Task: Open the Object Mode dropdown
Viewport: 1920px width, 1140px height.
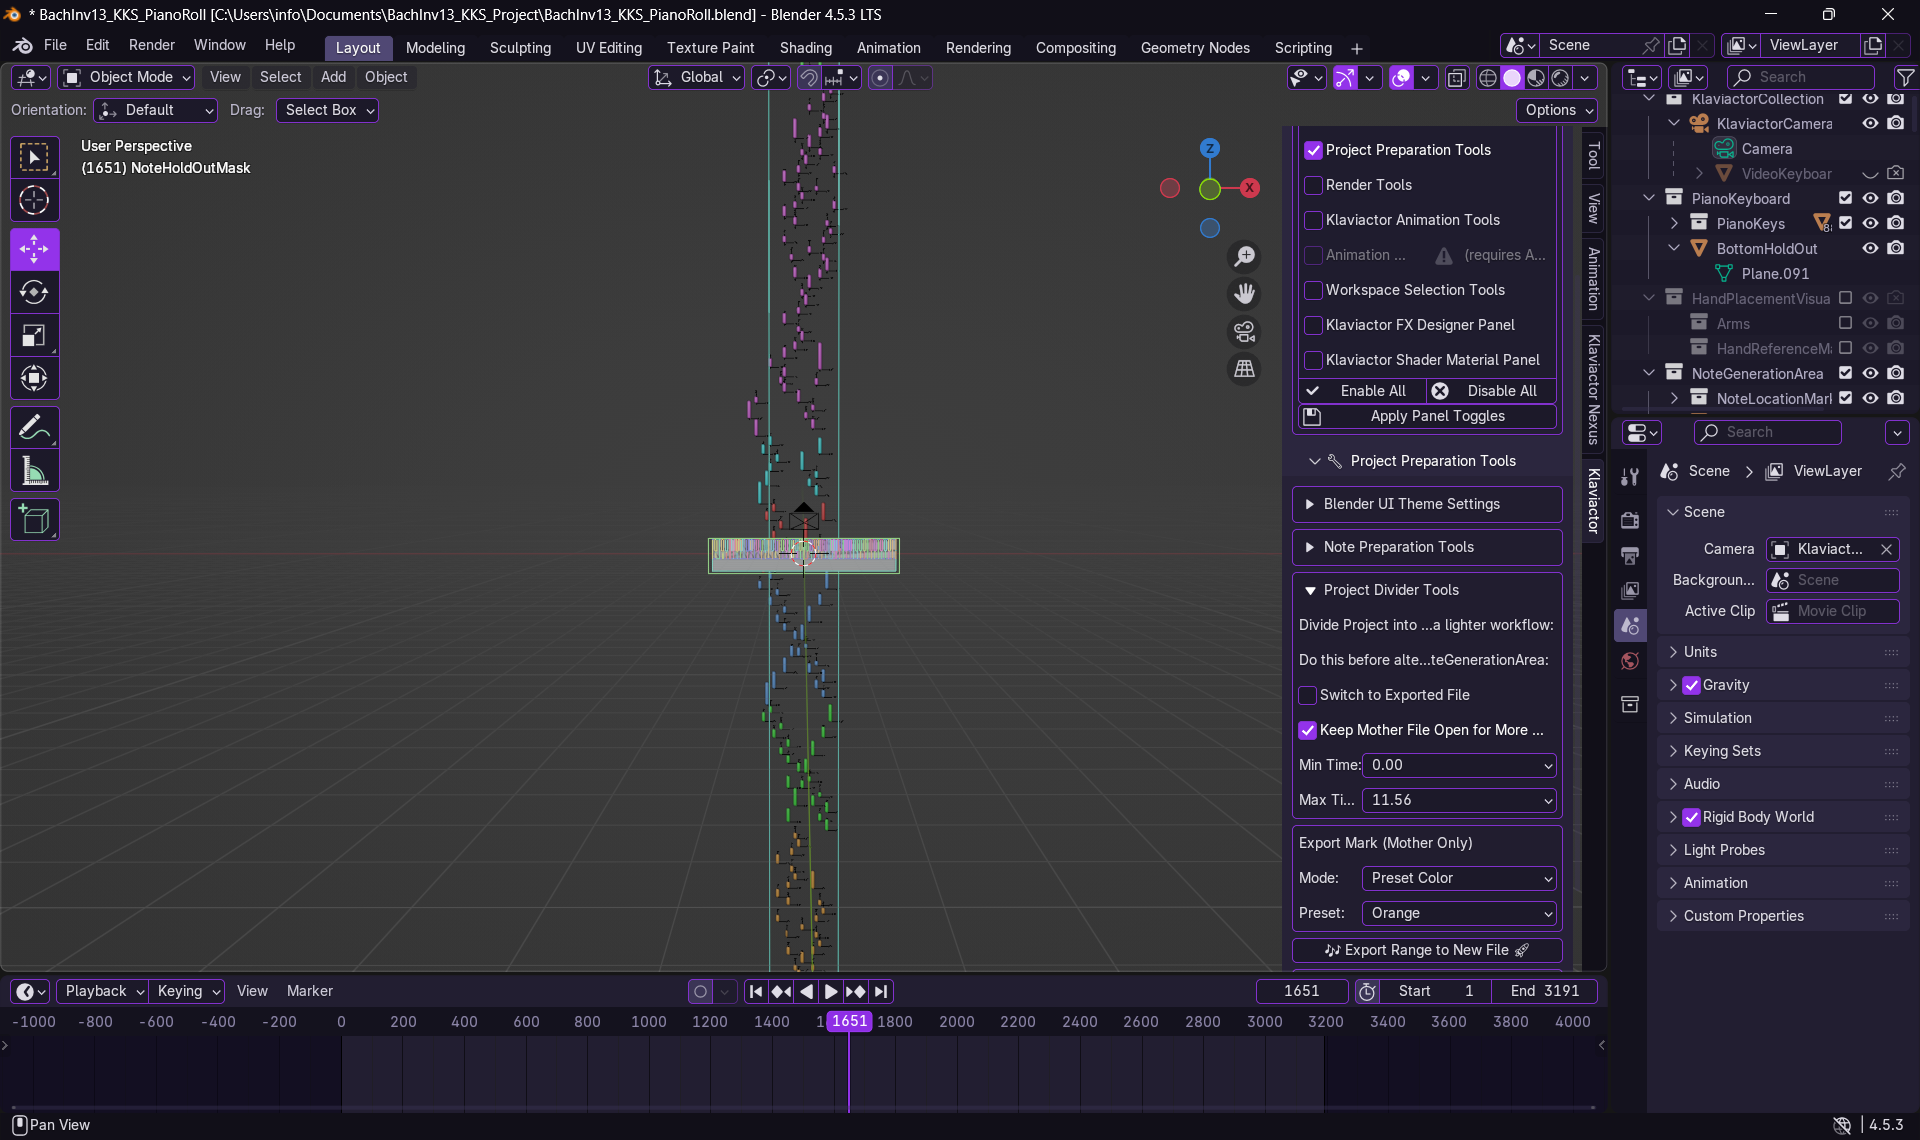Action: pyautogui.click(x=126, y=77)
